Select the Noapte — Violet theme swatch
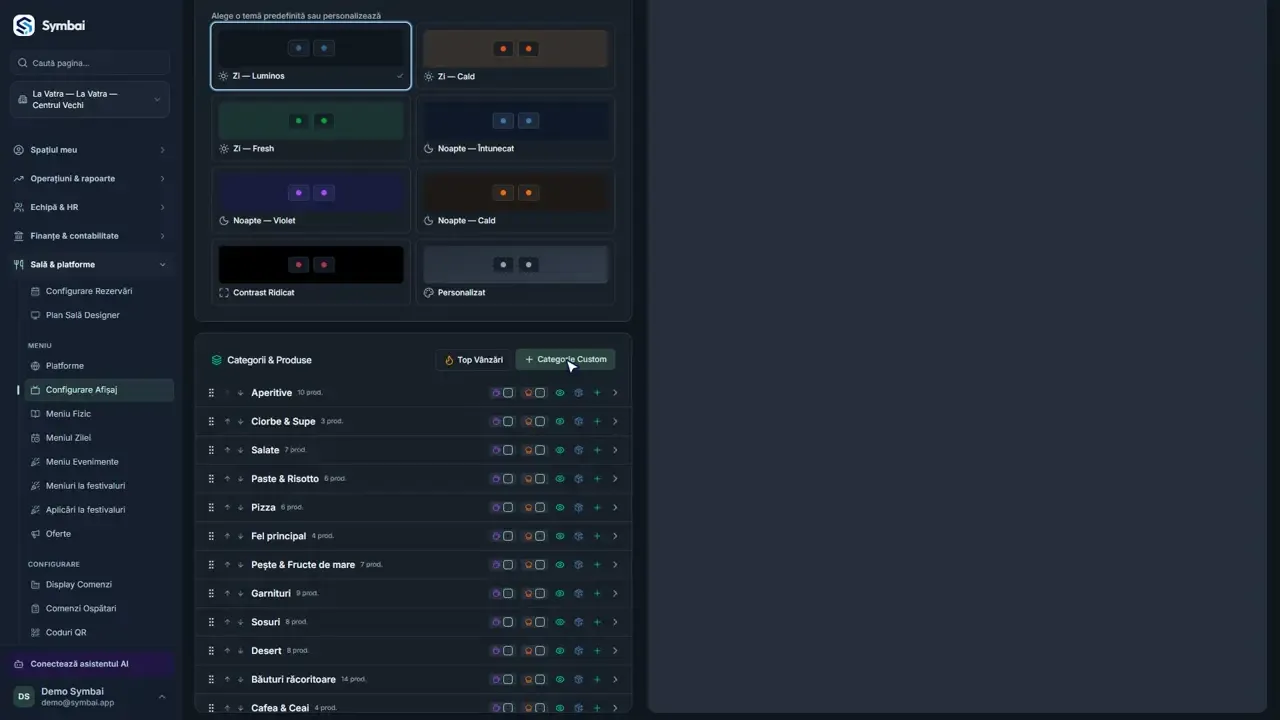Viewport: 1280px width, 720px height. click(311, 200)
